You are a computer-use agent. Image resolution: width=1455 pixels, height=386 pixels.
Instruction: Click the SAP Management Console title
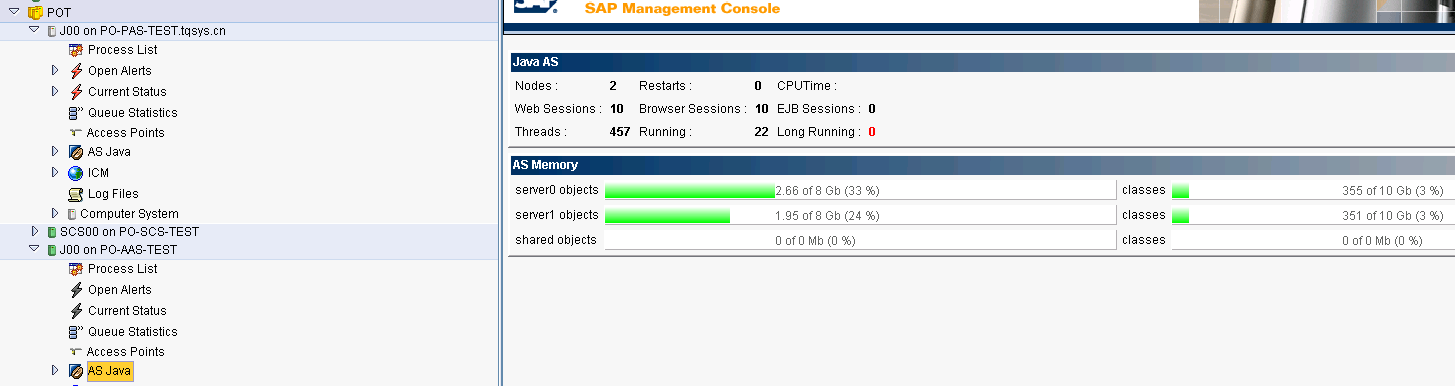pyautogui.click(x=682, y=9)
